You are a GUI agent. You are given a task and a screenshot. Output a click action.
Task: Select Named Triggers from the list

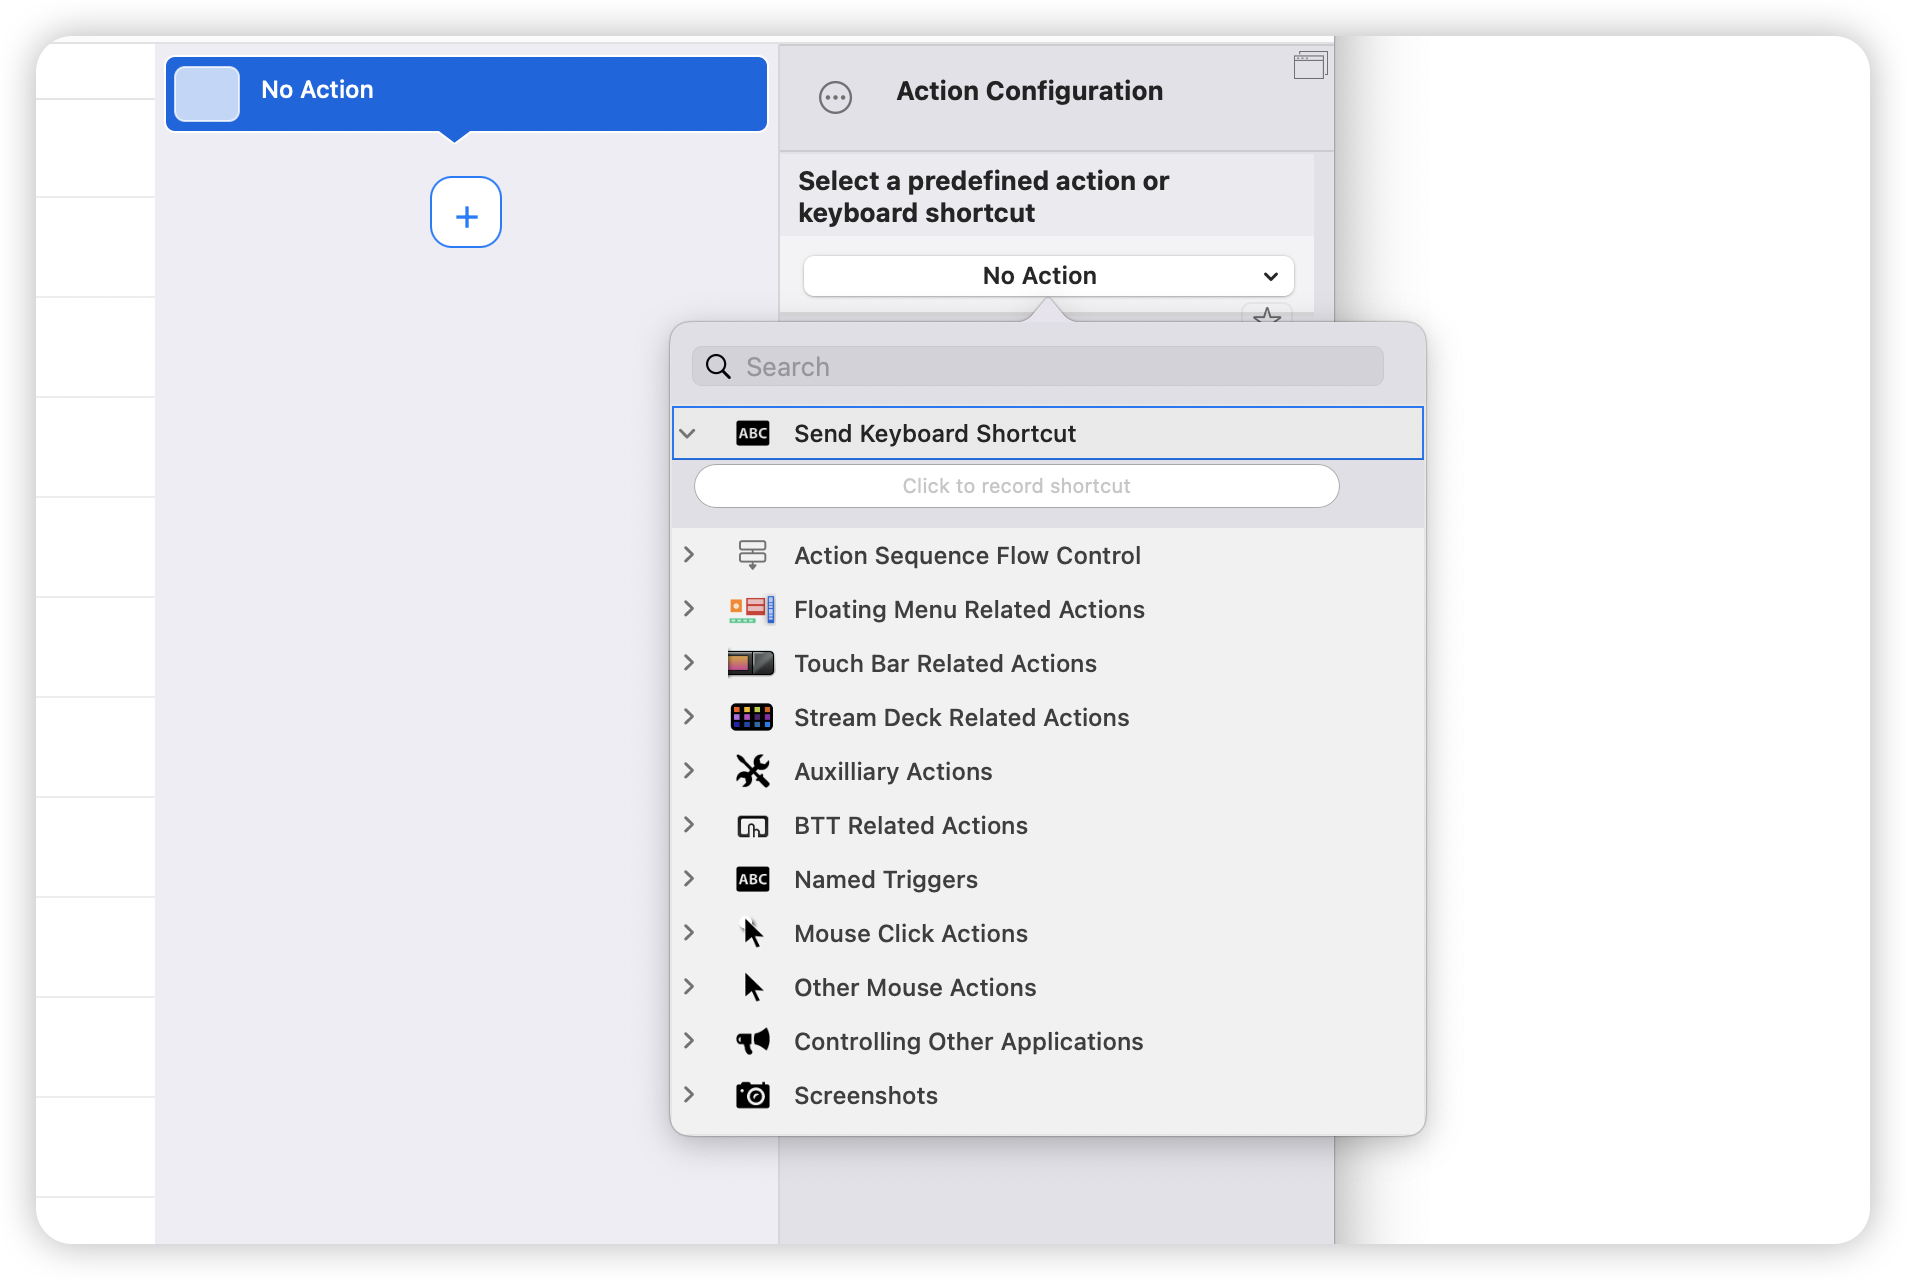point(886,880)
